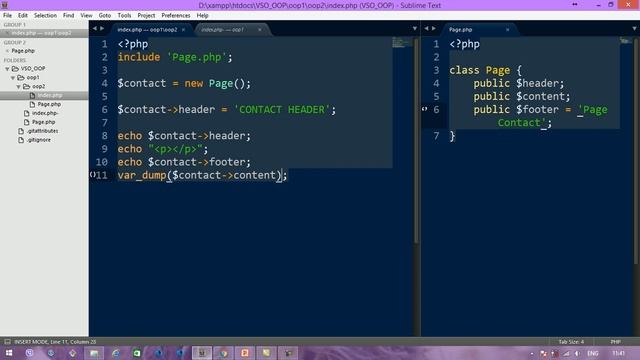Go to previous tab in right pane
The width and height of the screenshot is (640, 360).
[x=427, y=29]
